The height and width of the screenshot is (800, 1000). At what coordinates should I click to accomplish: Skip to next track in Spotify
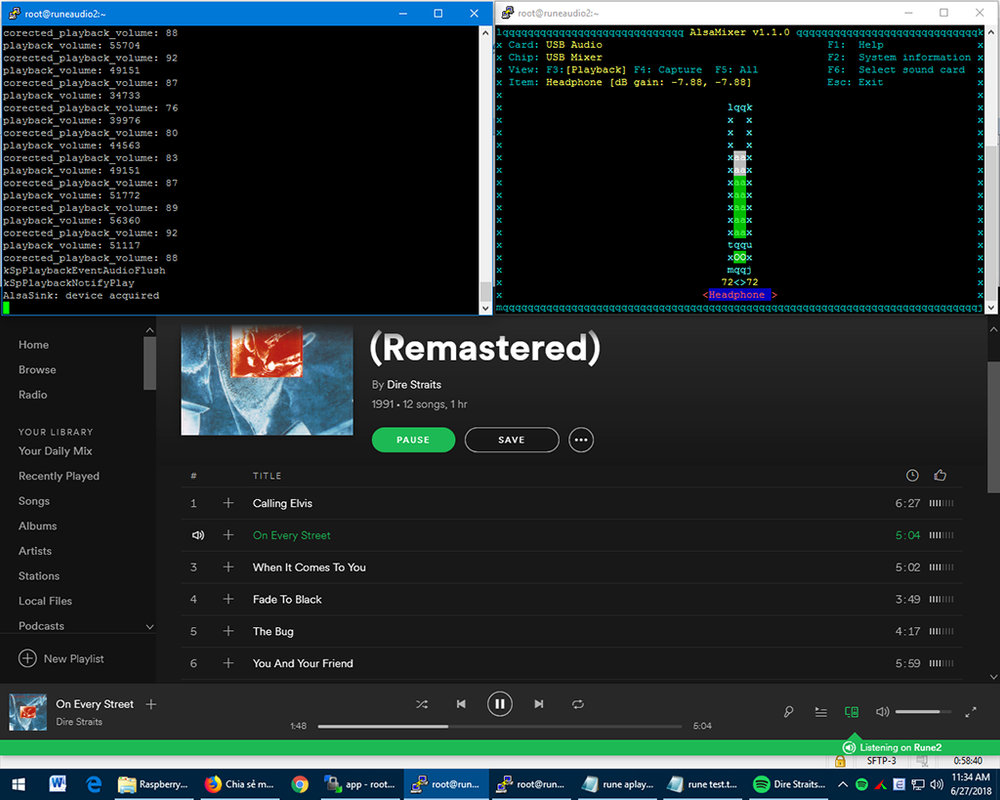click(x=539, y=704)
